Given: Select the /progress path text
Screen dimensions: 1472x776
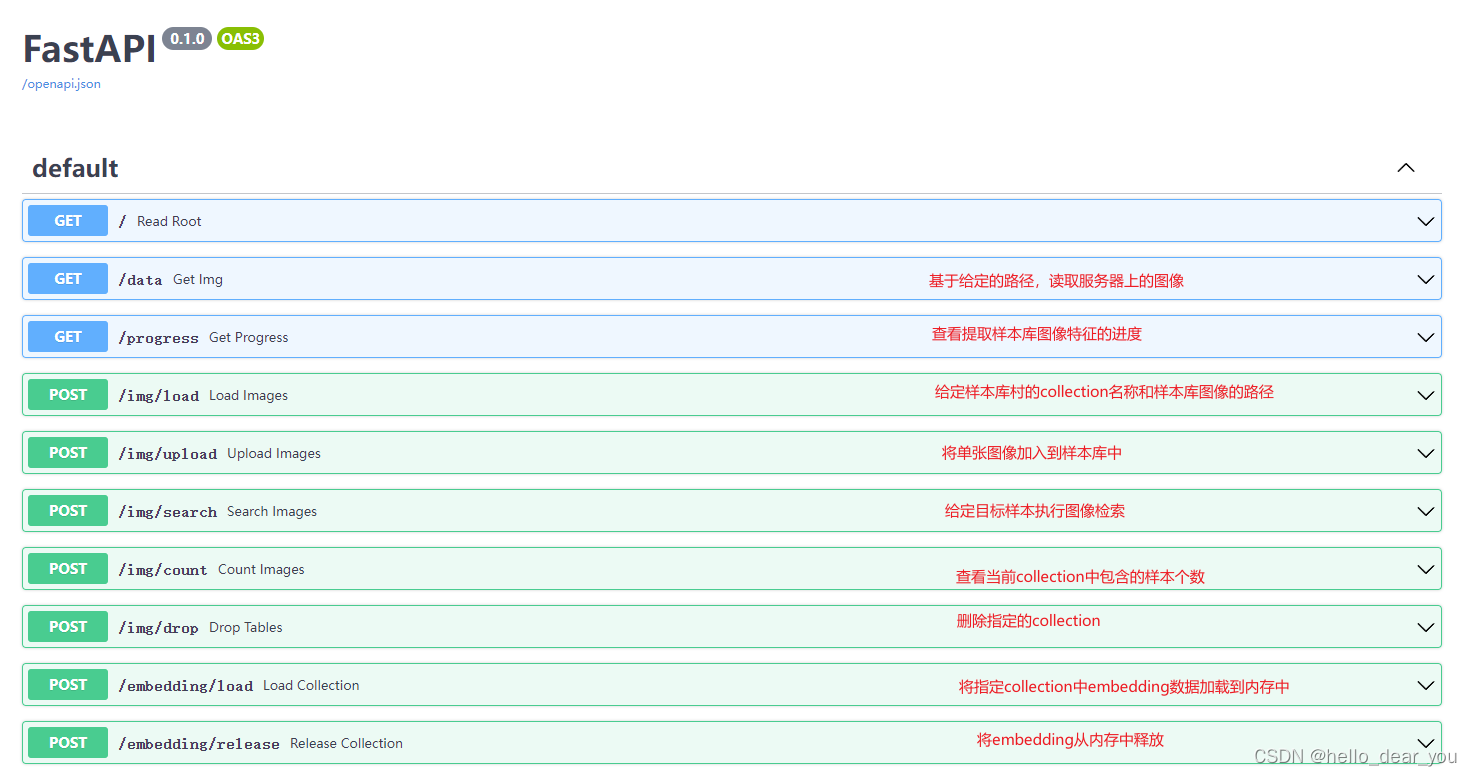Looking at the screenshot, I should [158, 338].
